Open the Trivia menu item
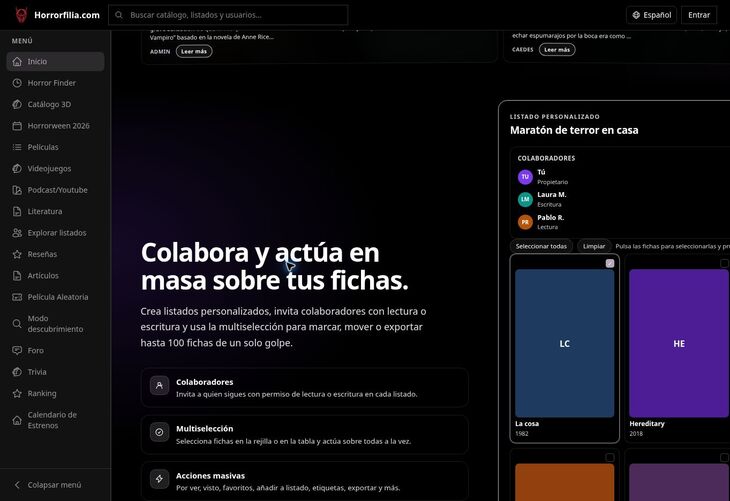Image resolution: width=730 pixels, height=501 pixels. 55,372
